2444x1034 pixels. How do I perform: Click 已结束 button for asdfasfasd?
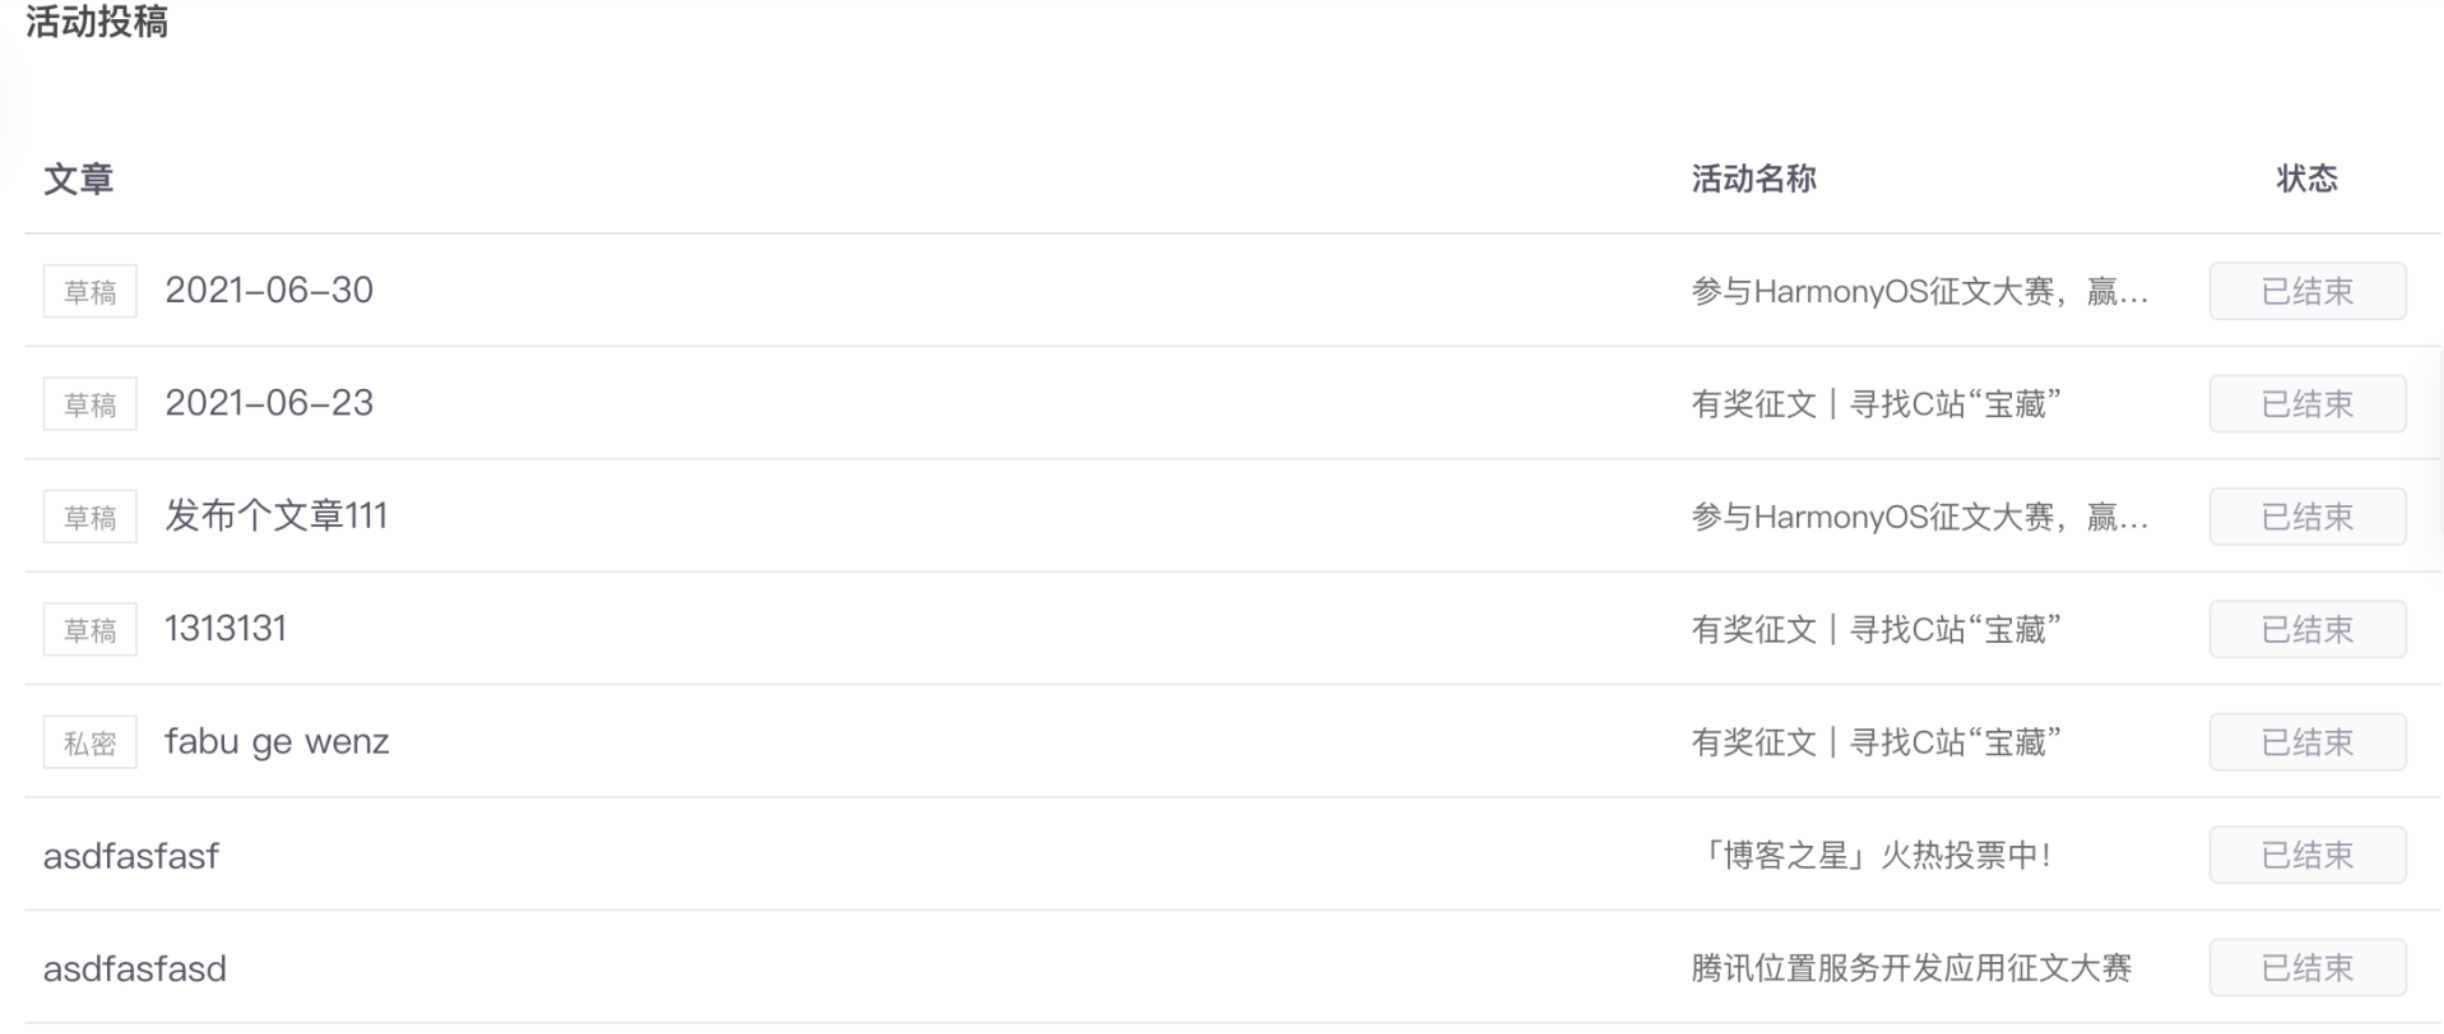click(x=2307, y=969)
